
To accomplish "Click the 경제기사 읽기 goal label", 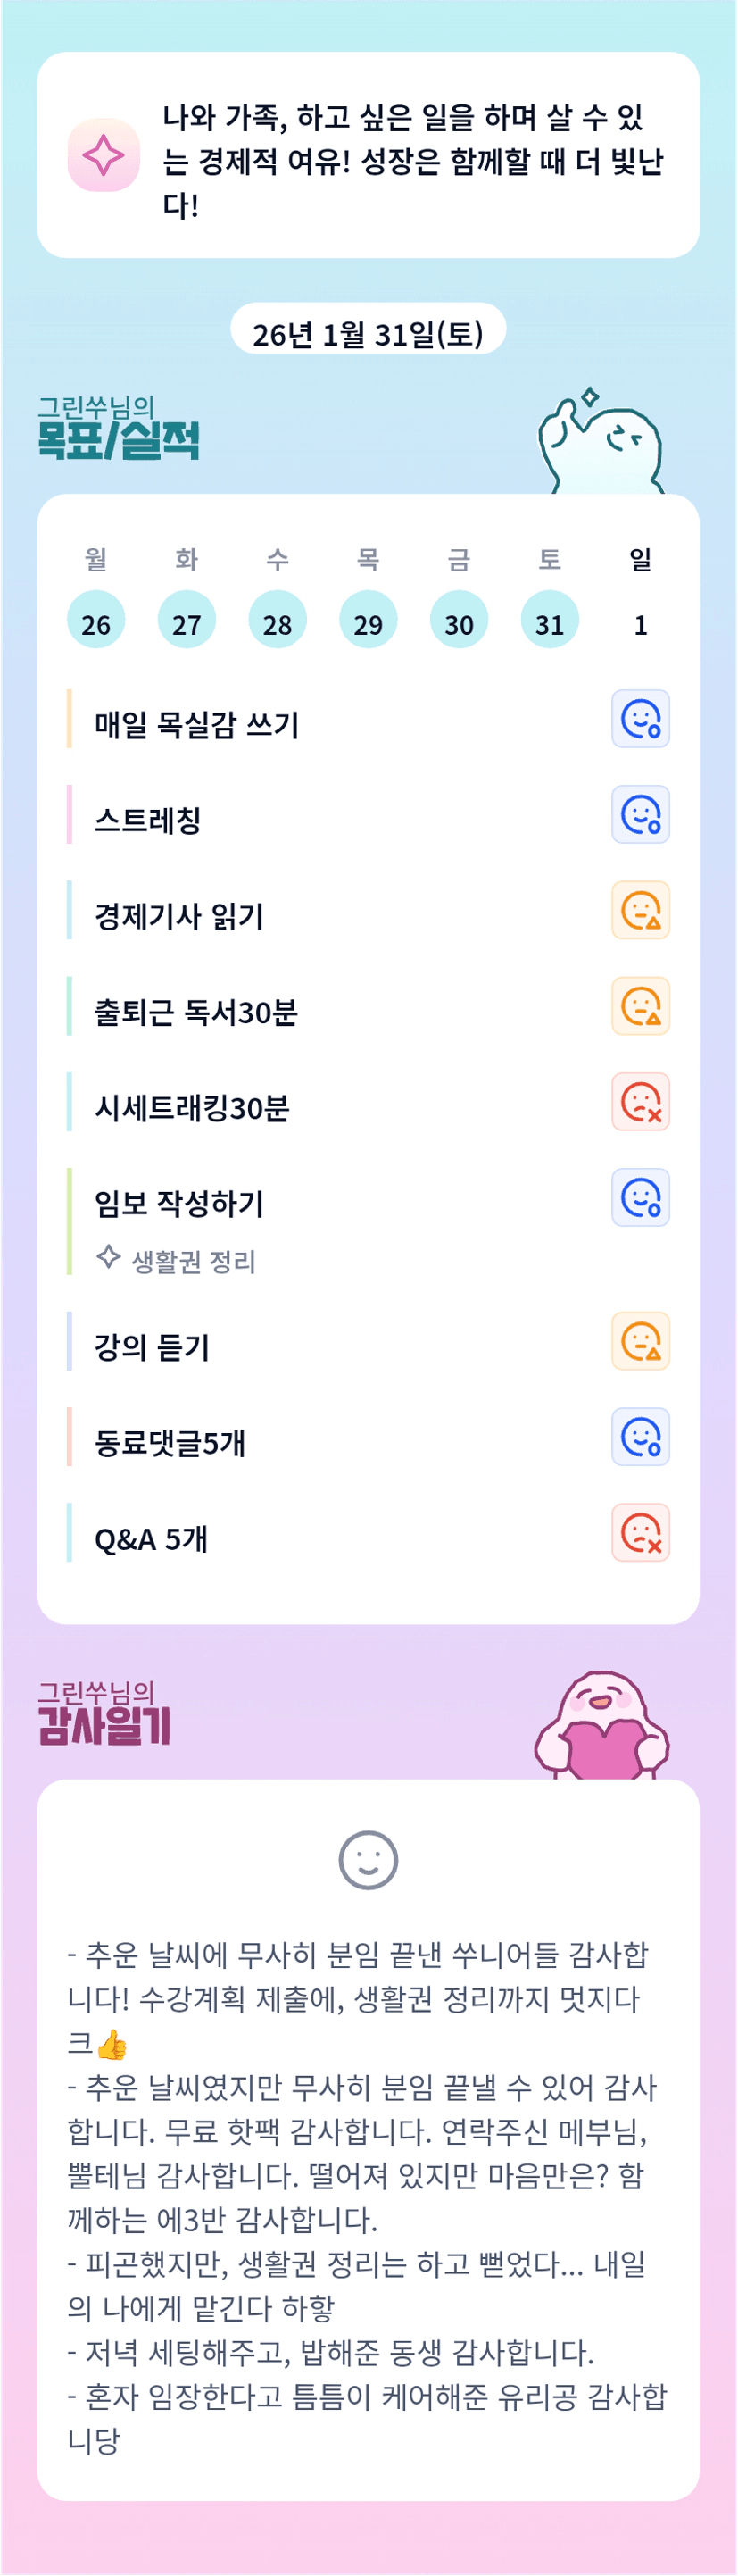I will tap(179, 916).
